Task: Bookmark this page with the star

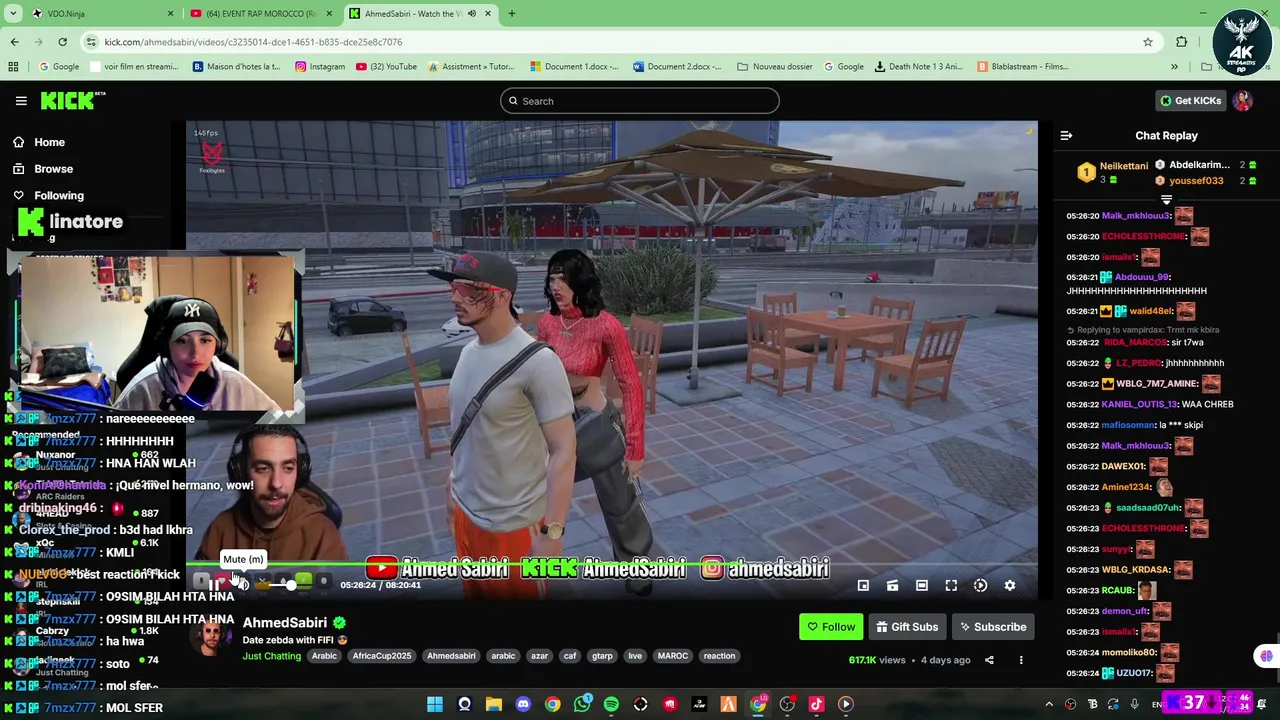Action: (x=1148, y=42)
